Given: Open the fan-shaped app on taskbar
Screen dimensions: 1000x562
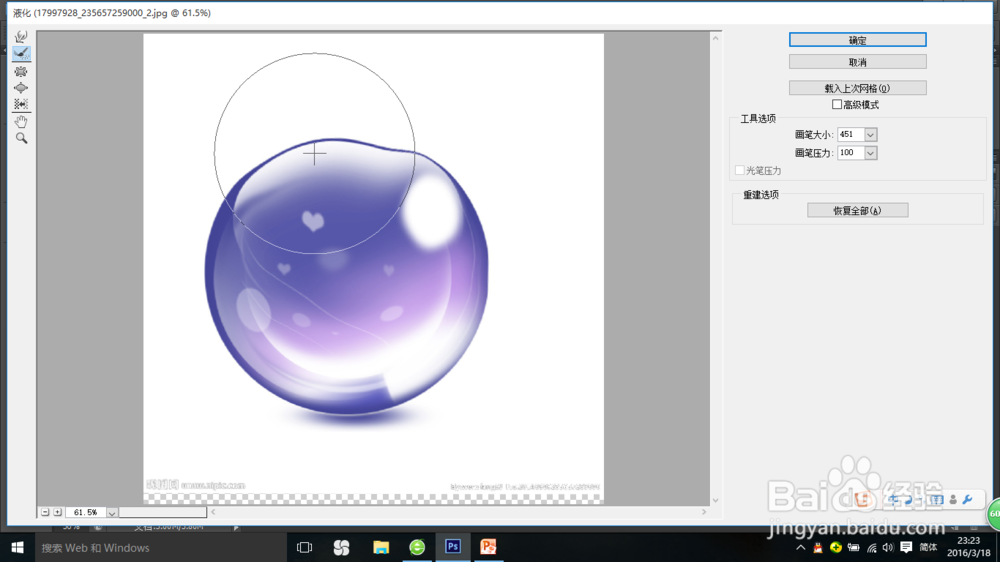Looking at the screenshot, I should [x=342, y=547].
